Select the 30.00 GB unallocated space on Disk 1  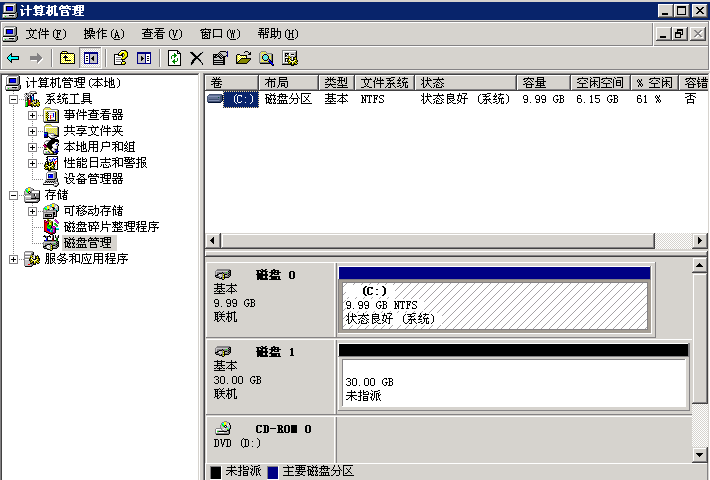tap(513, 383)
